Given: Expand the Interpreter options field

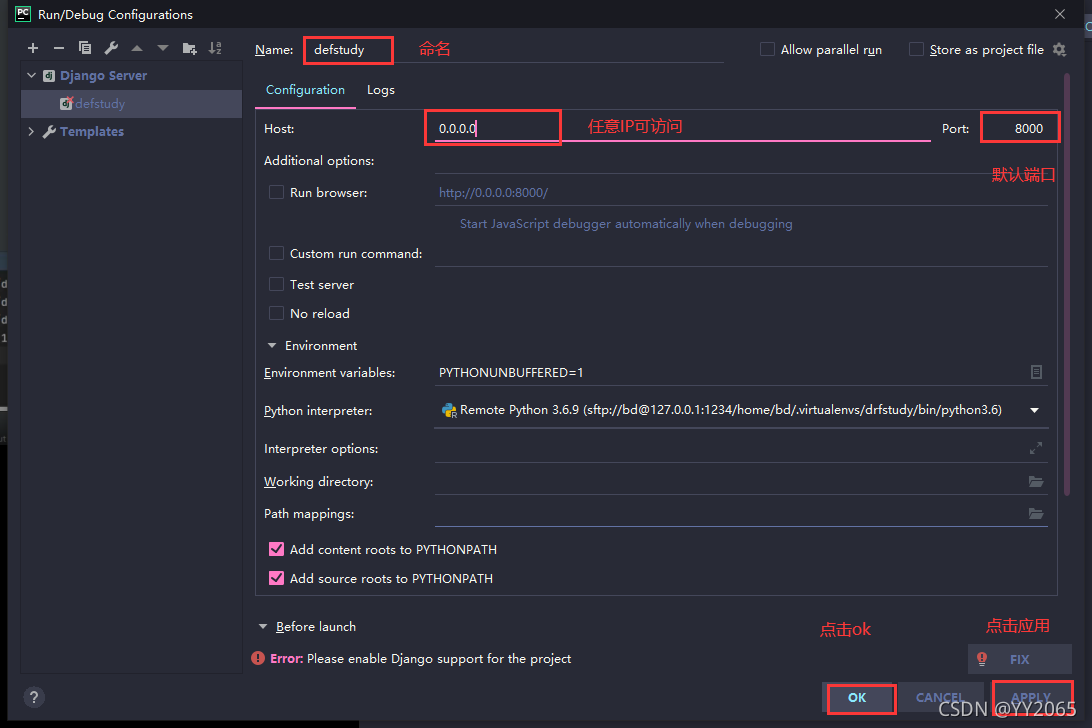Looking at the screenshot, I should [1036, 448].
